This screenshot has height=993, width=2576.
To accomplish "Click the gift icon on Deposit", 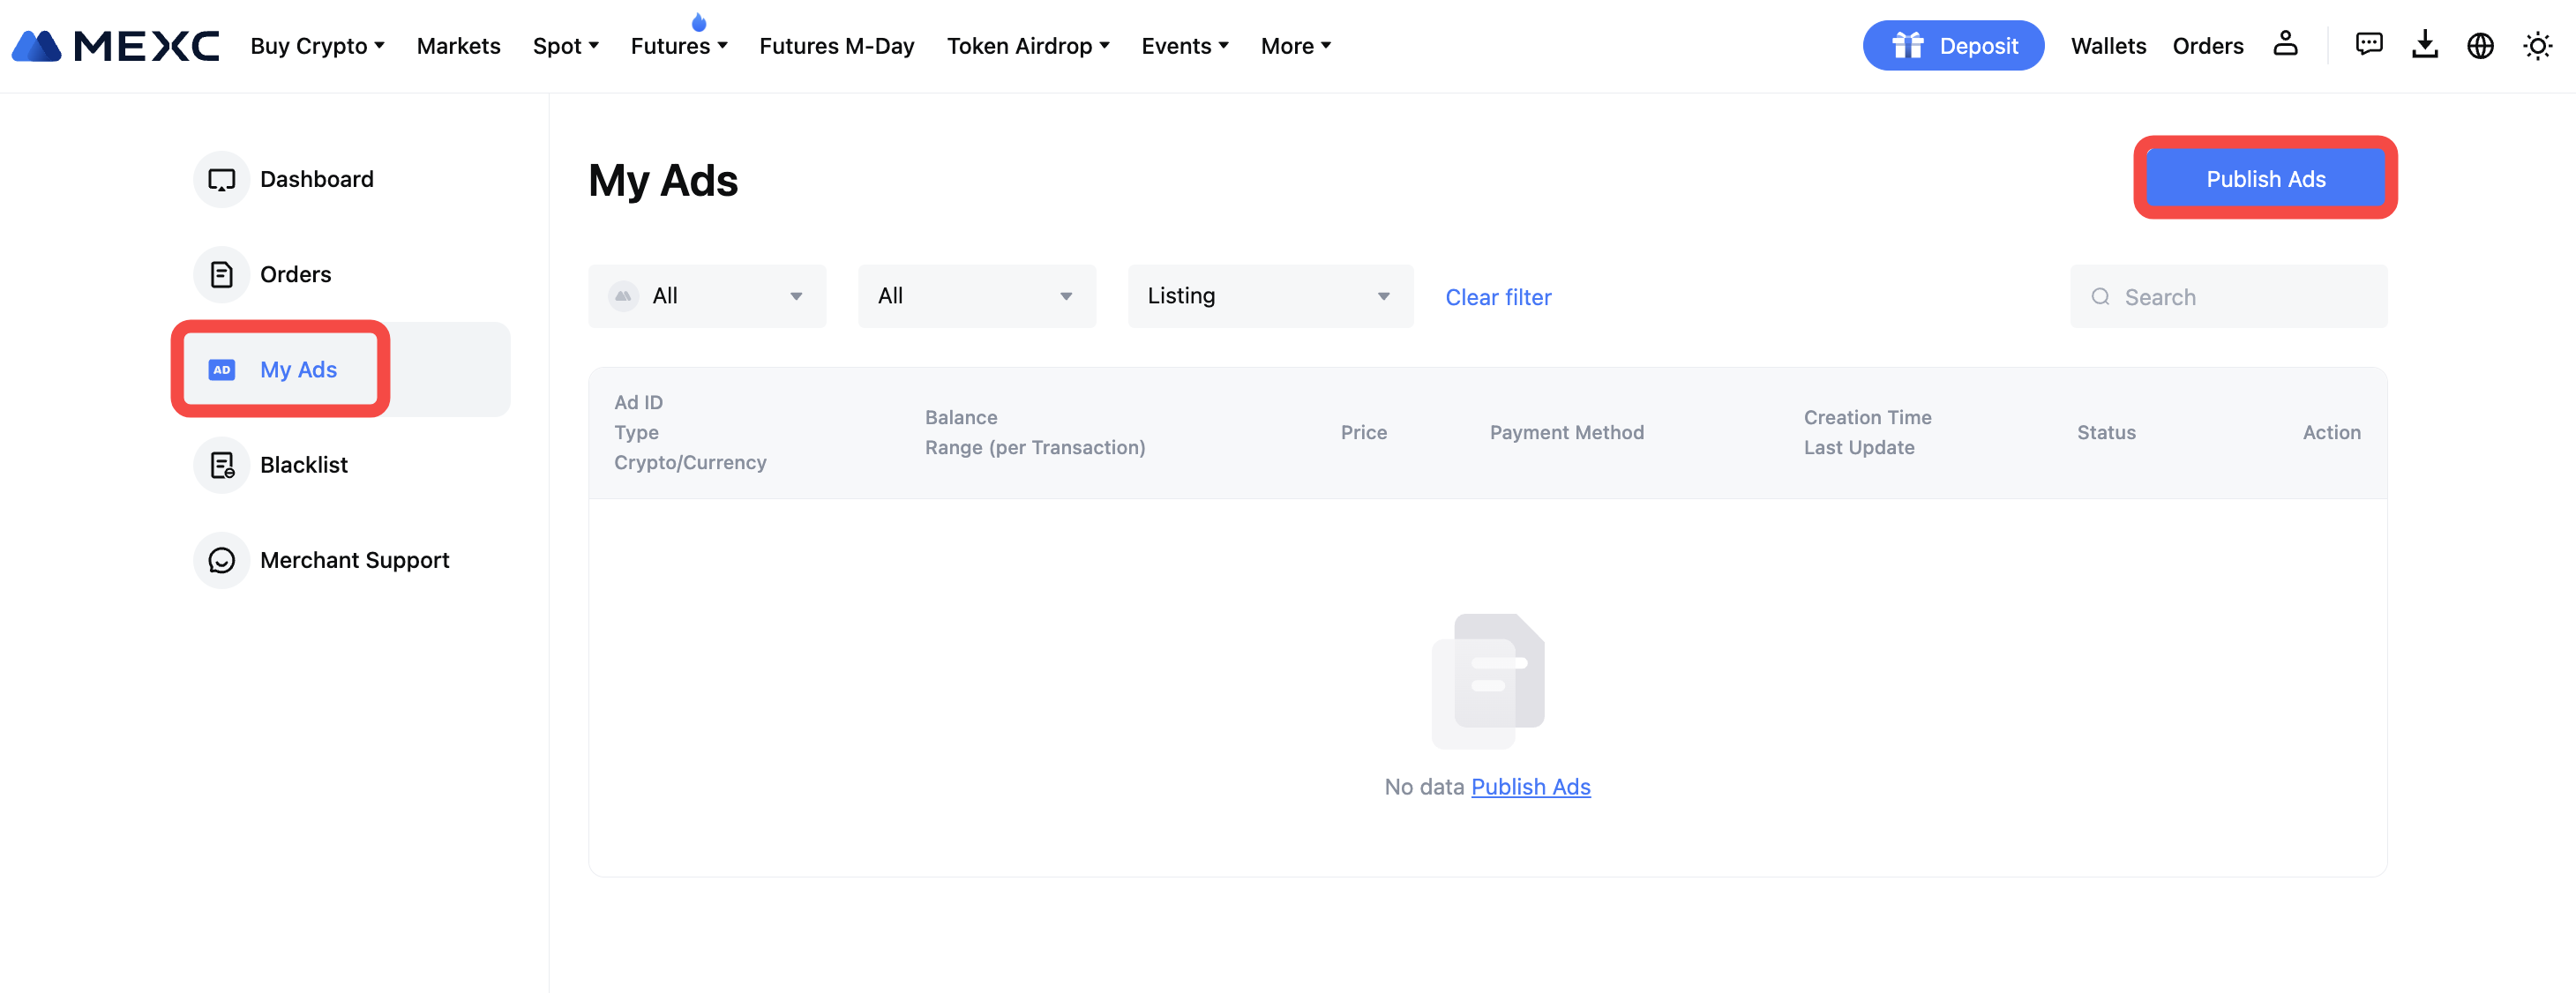I will [1907, 45].
